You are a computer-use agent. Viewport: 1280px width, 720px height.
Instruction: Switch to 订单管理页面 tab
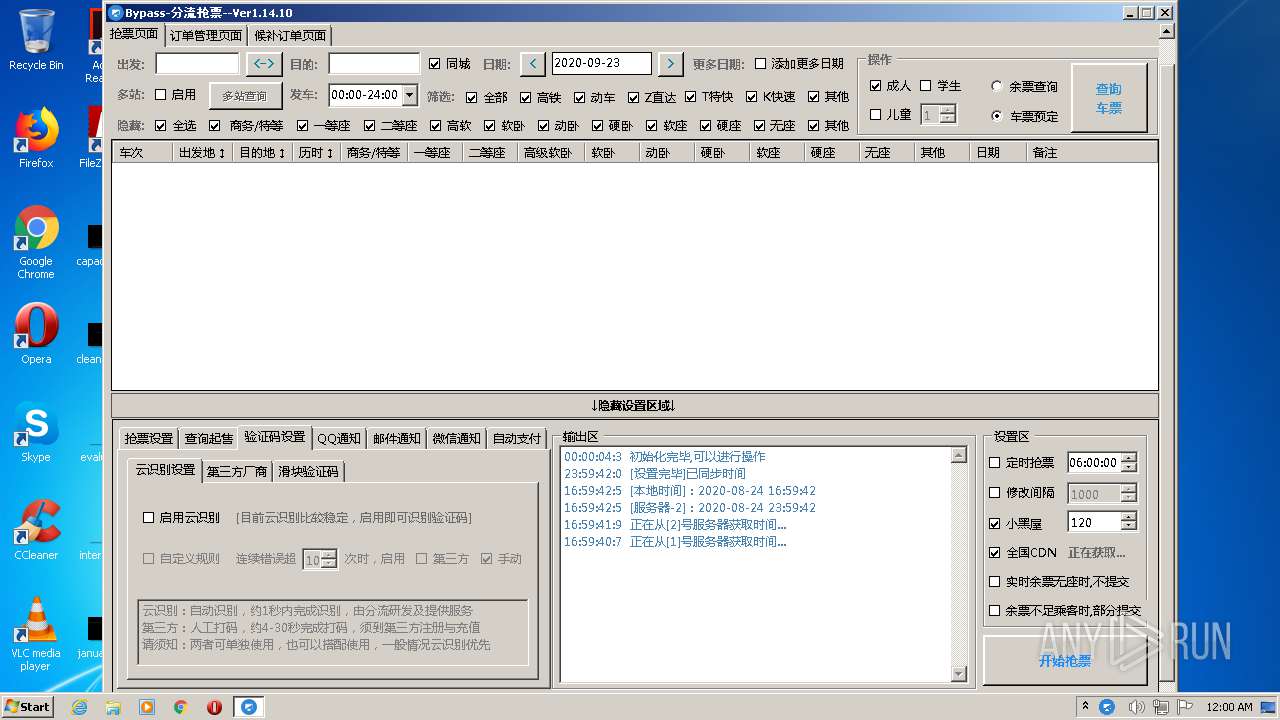point(205,35)
